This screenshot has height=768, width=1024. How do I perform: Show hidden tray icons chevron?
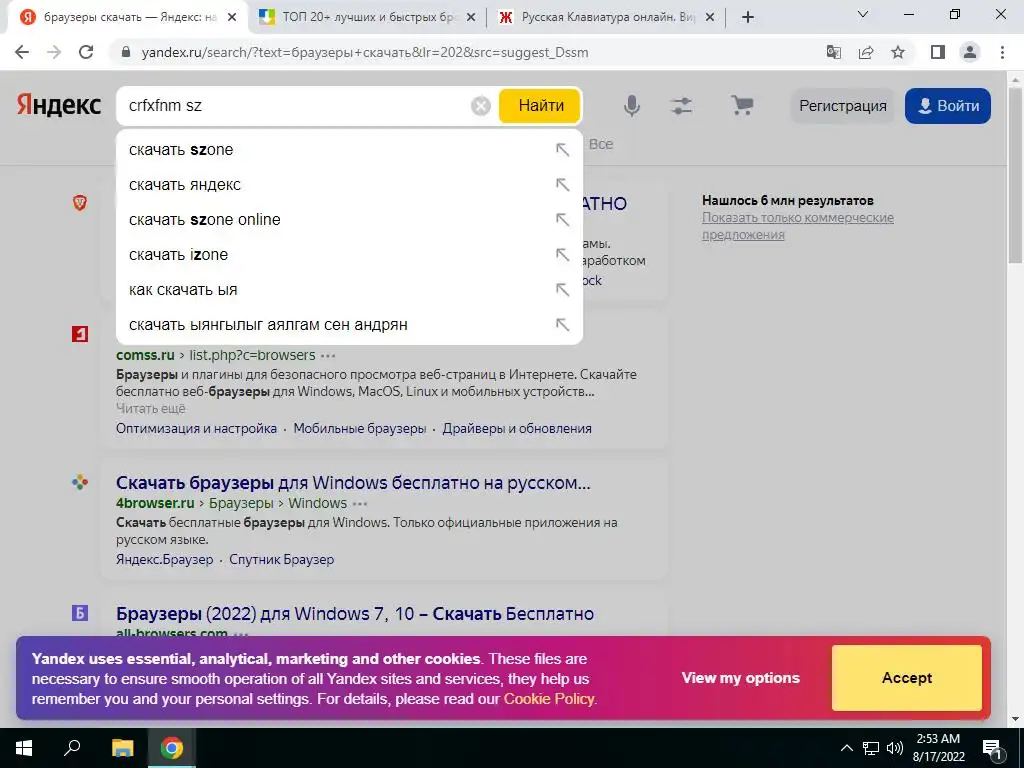tap(846, 748)
